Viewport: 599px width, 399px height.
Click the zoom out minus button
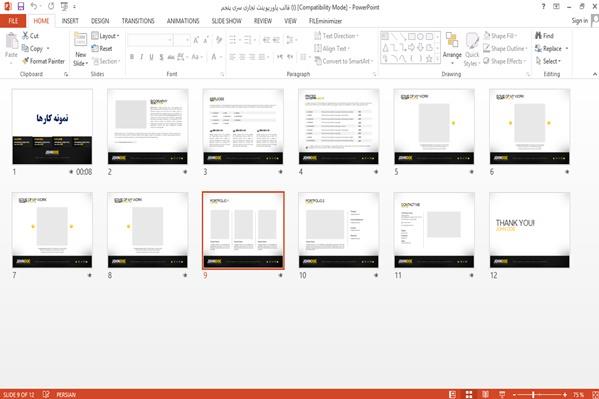pos(515,394)
